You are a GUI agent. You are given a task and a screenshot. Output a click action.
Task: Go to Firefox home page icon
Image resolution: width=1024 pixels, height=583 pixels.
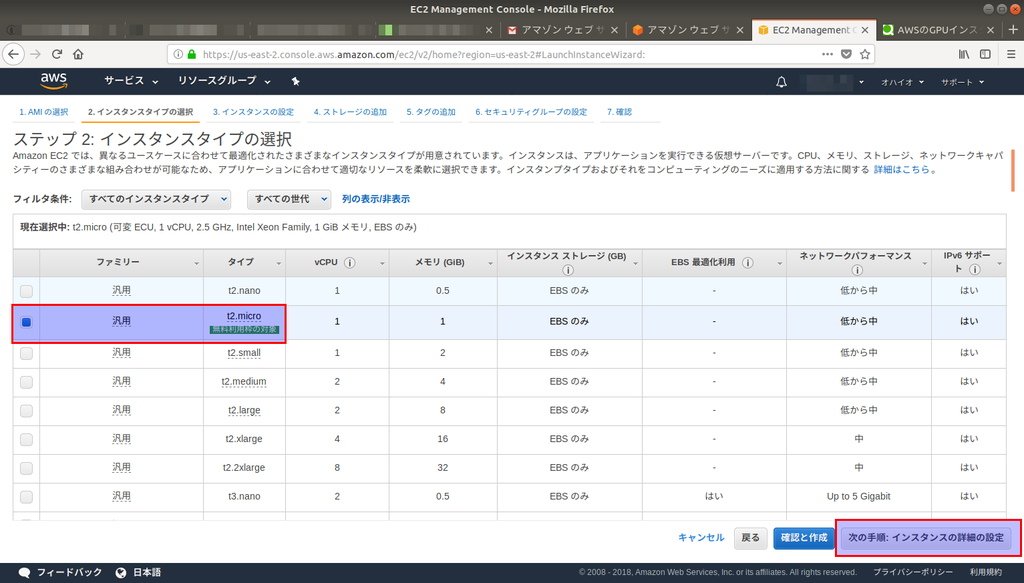click(x=78, y=54)
